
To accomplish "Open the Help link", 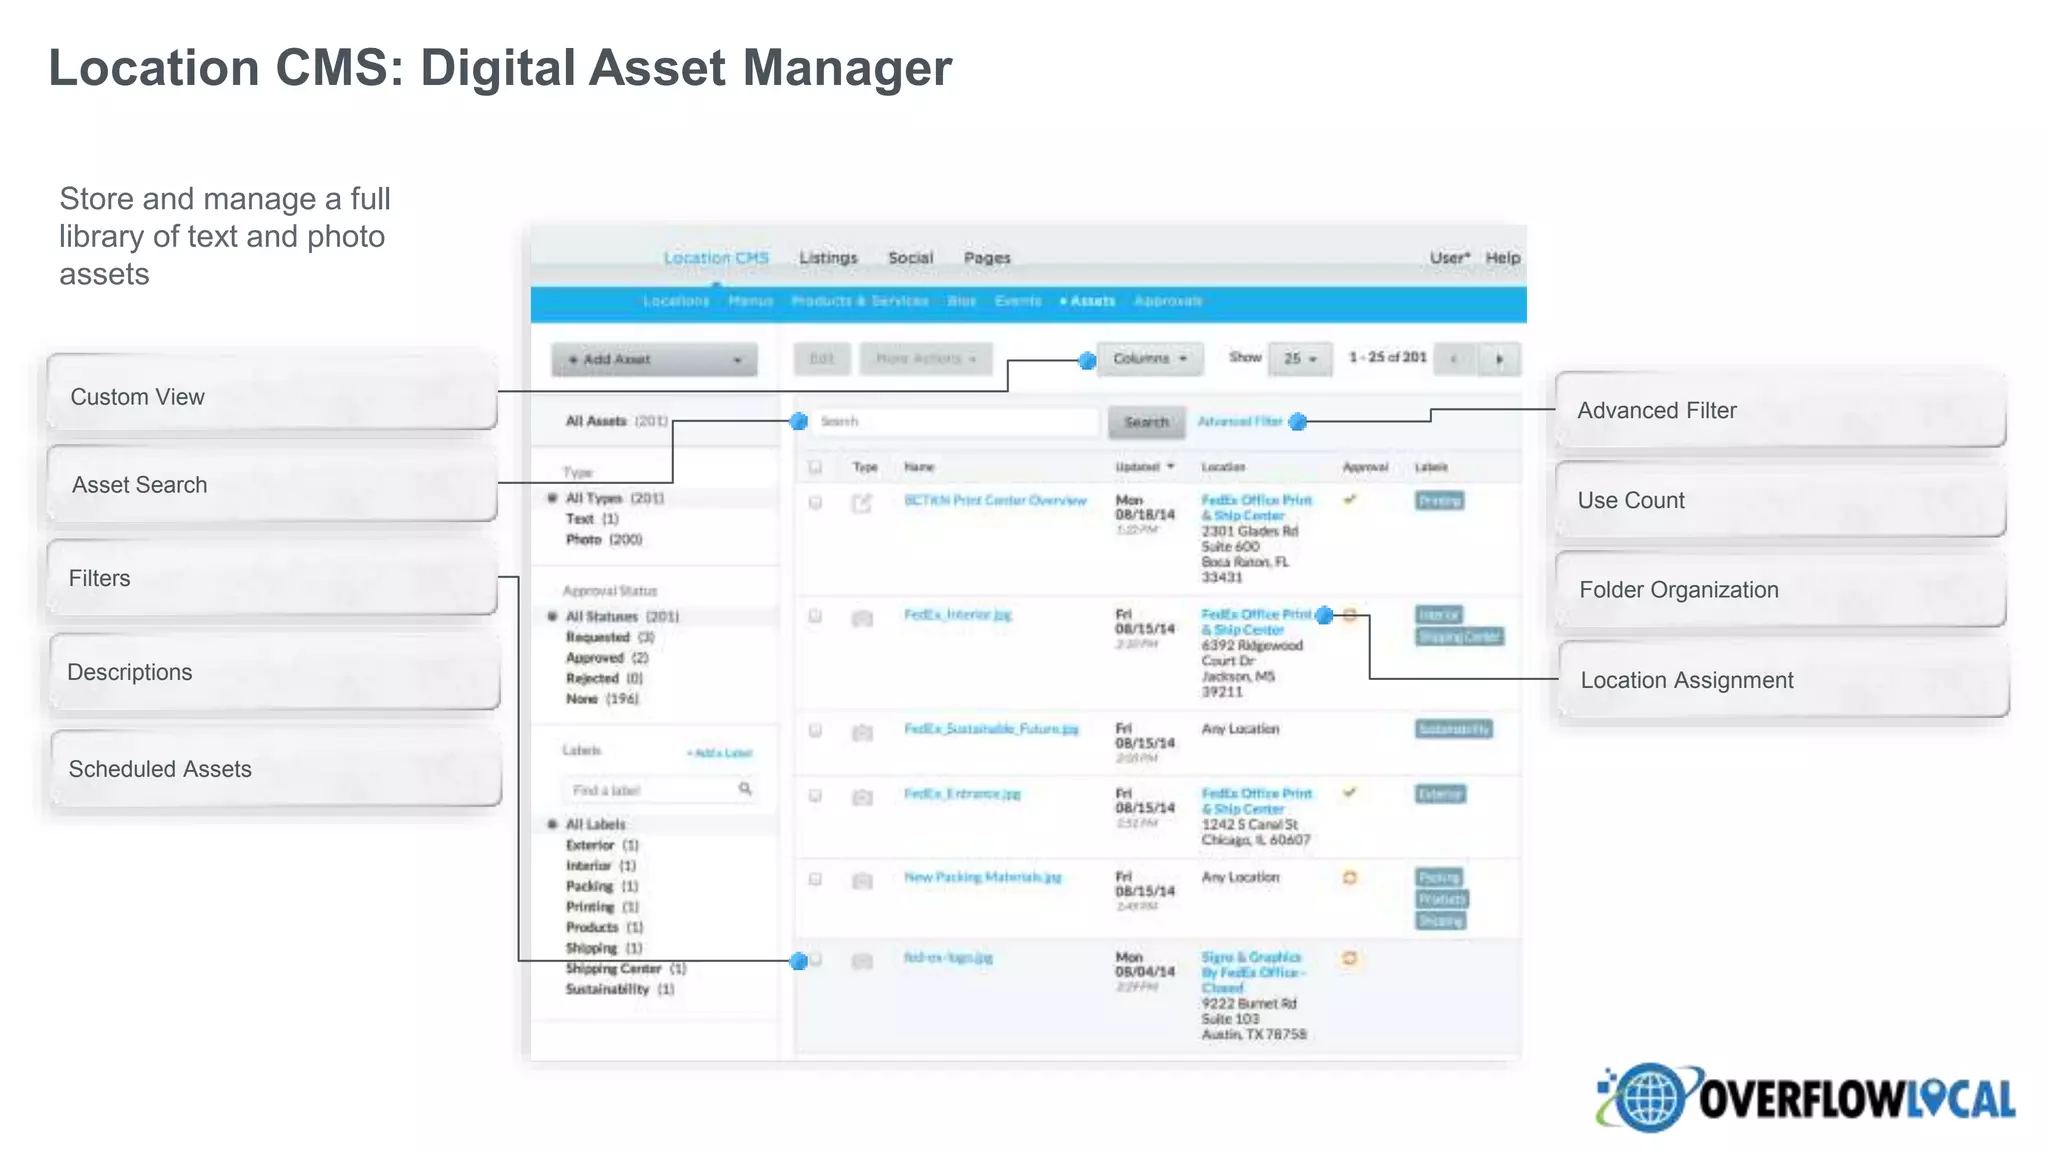I will point(1502,257).
